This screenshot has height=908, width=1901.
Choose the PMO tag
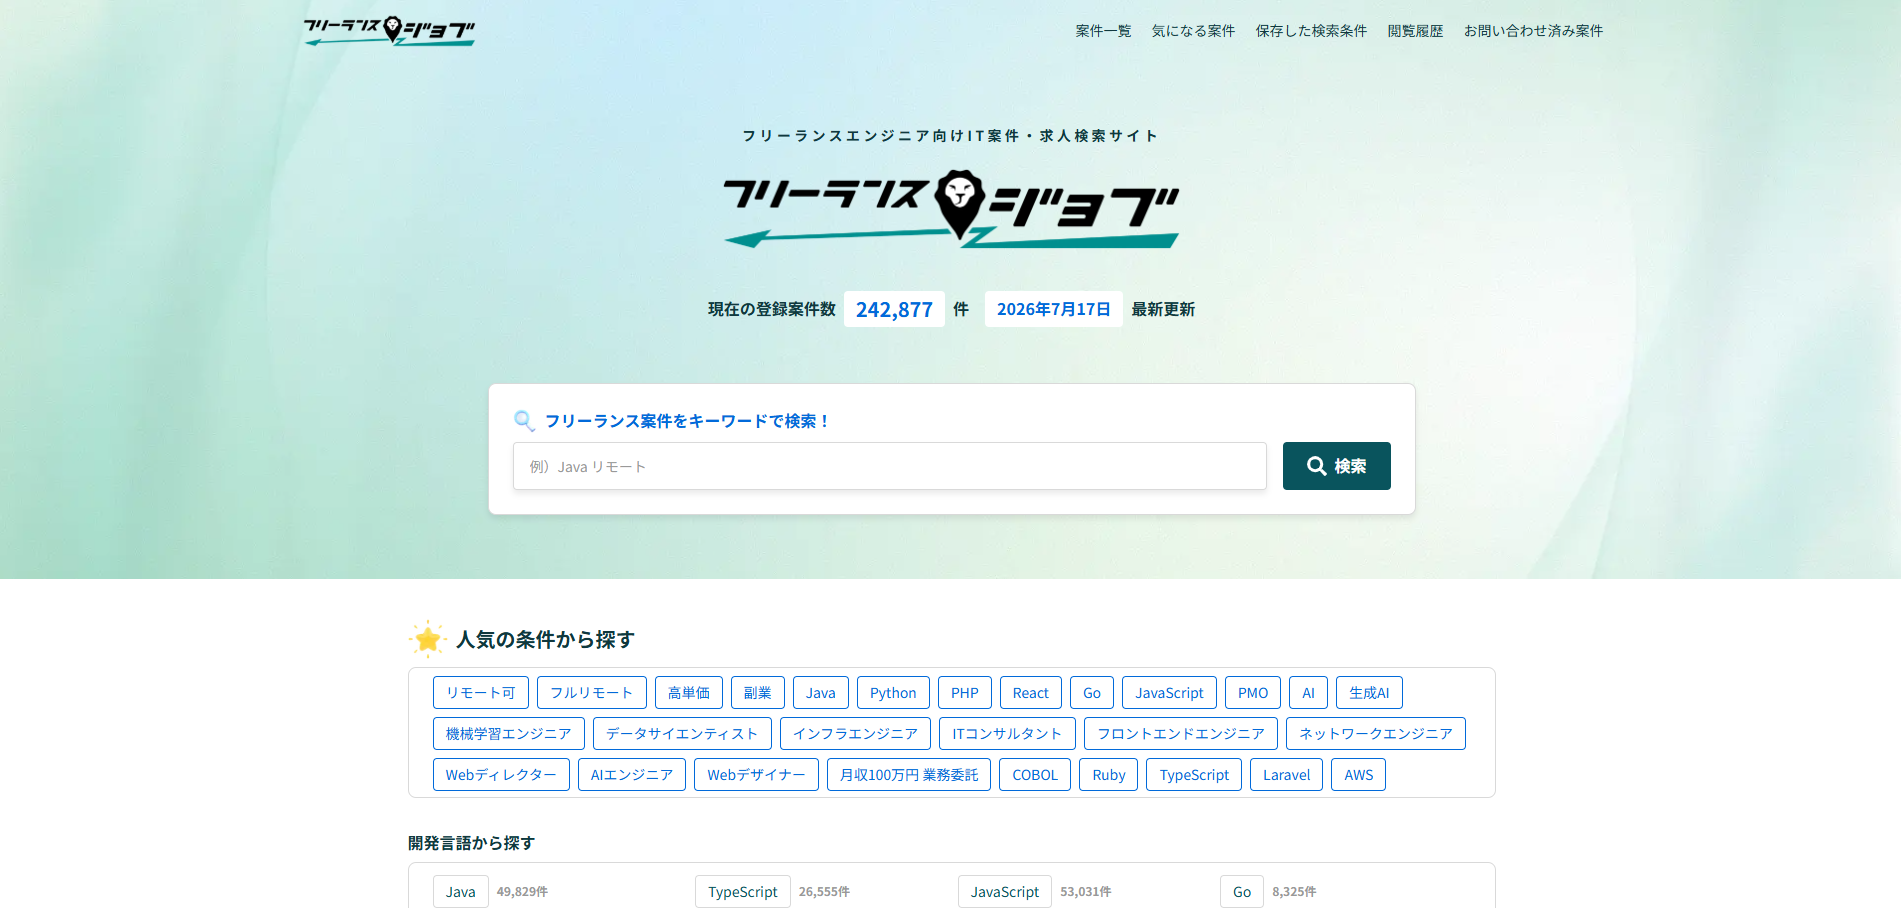coord(1253,693)
